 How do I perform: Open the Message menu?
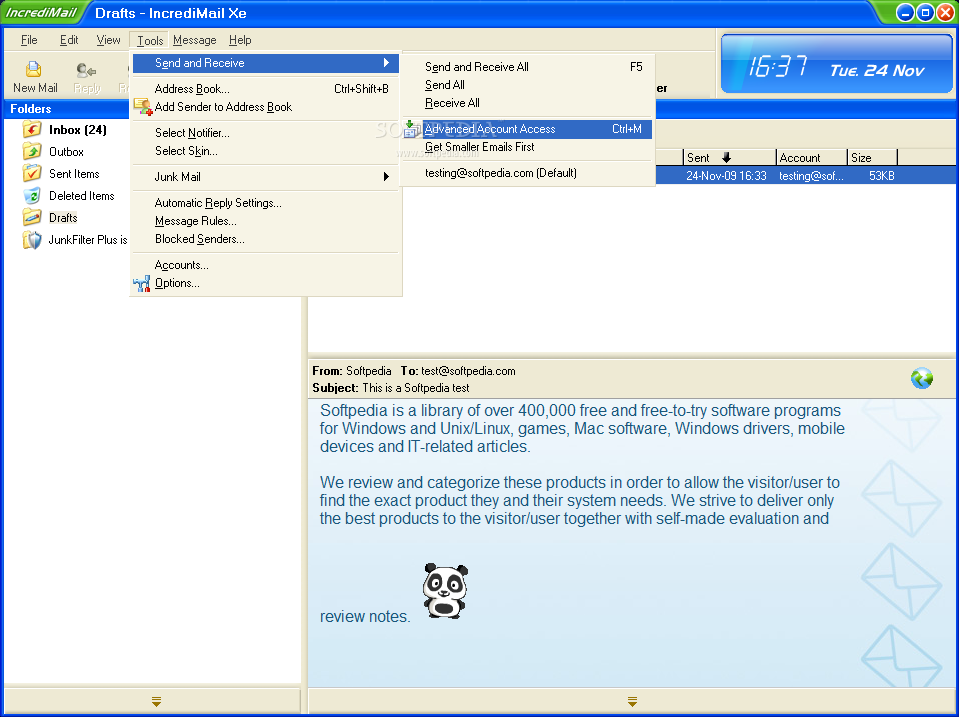point(194,40)
